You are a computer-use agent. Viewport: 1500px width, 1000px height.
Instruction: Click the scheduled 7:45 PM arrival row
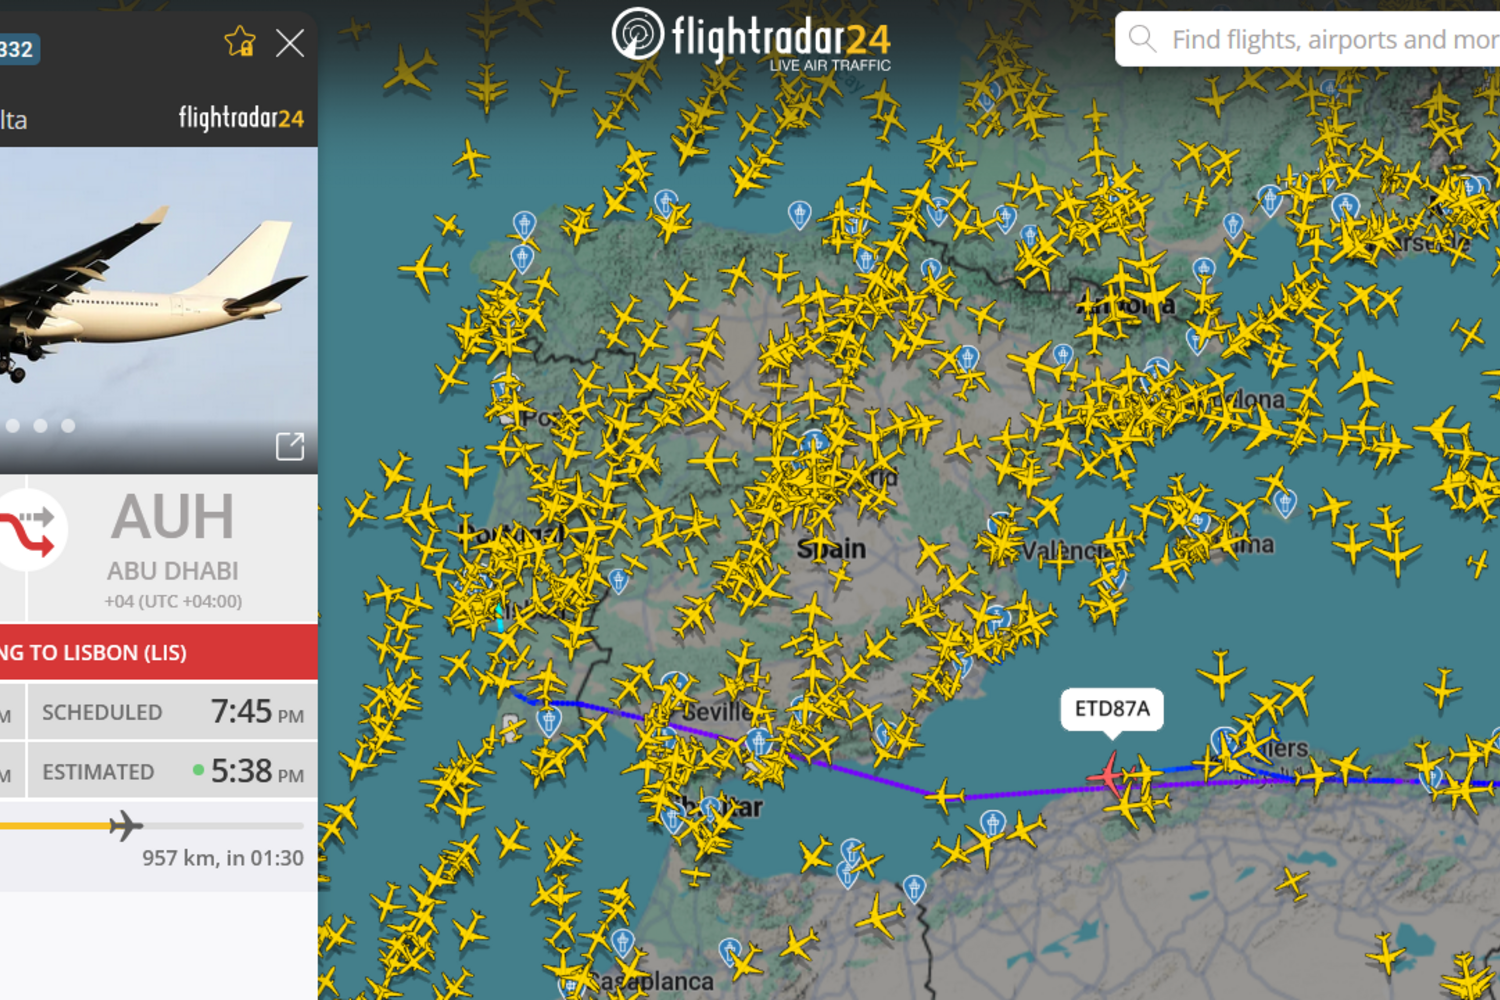coord(159,712)
